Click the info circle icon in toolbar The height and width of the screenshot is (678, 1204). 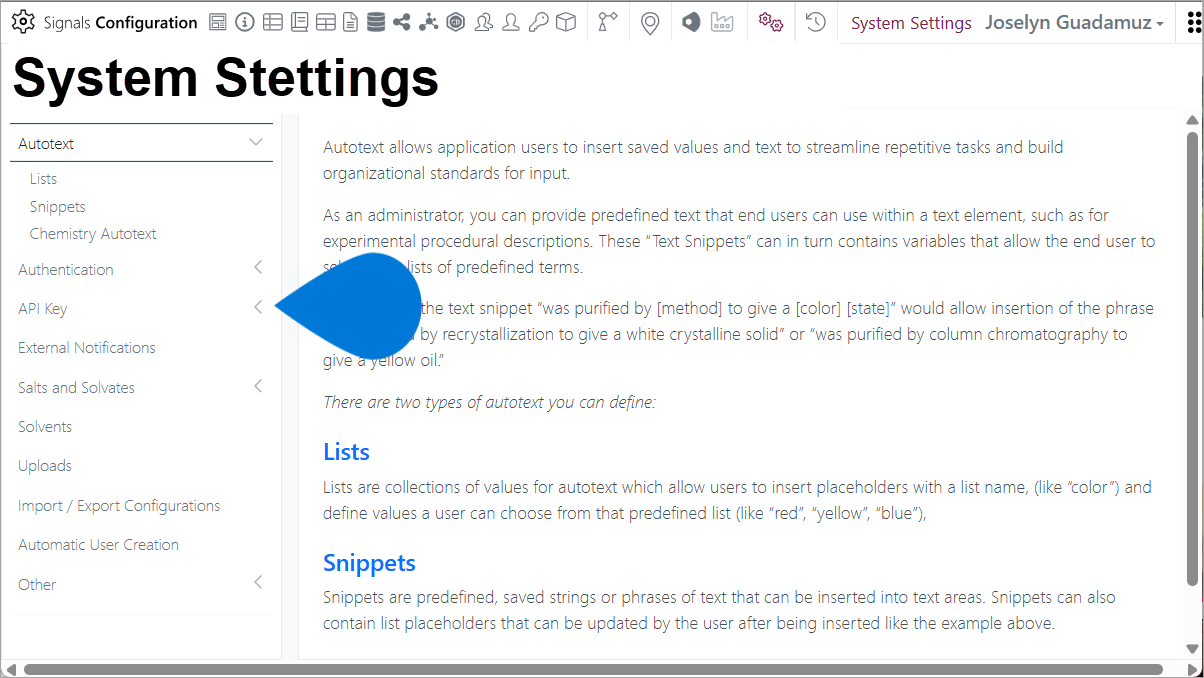click(244, 22)
